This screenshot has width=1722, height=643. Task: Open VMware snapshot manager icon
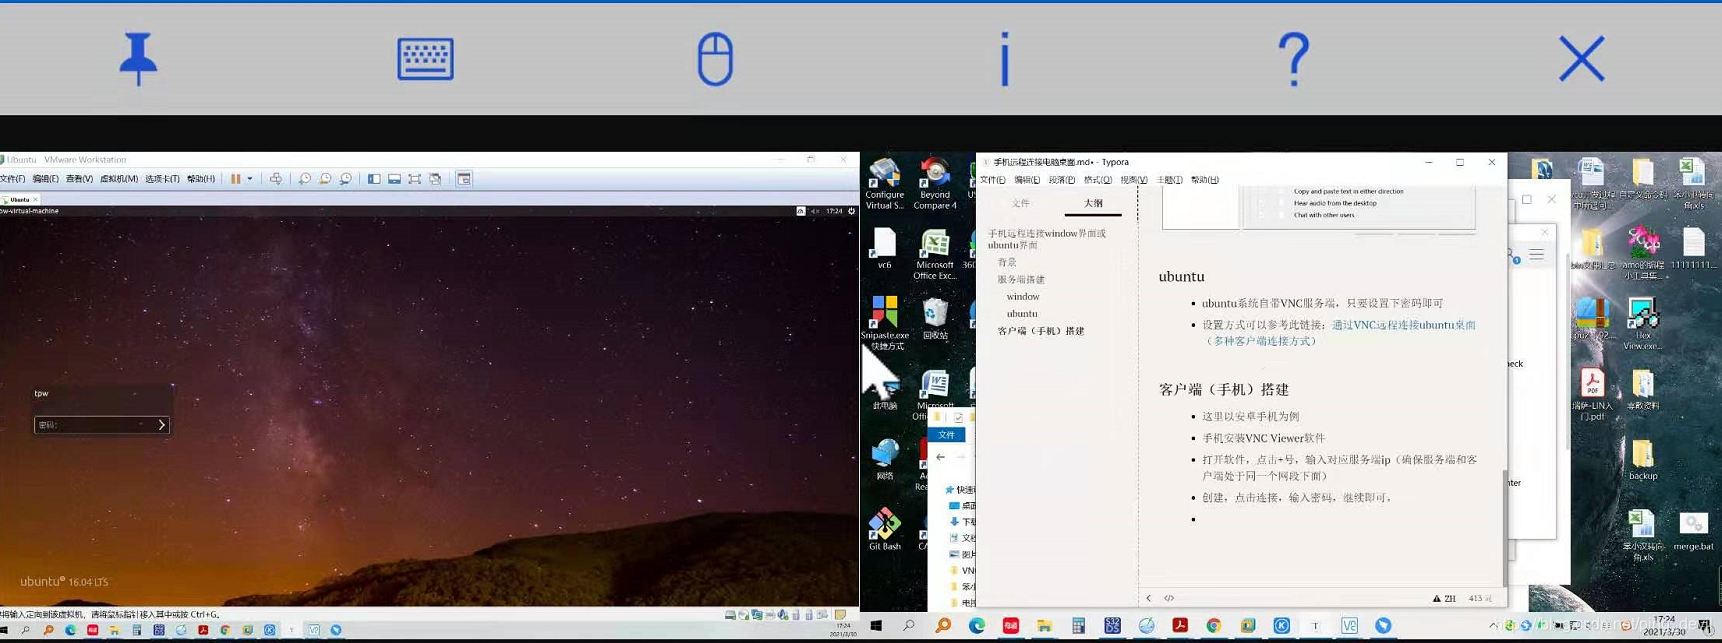(x=346, y=179)
